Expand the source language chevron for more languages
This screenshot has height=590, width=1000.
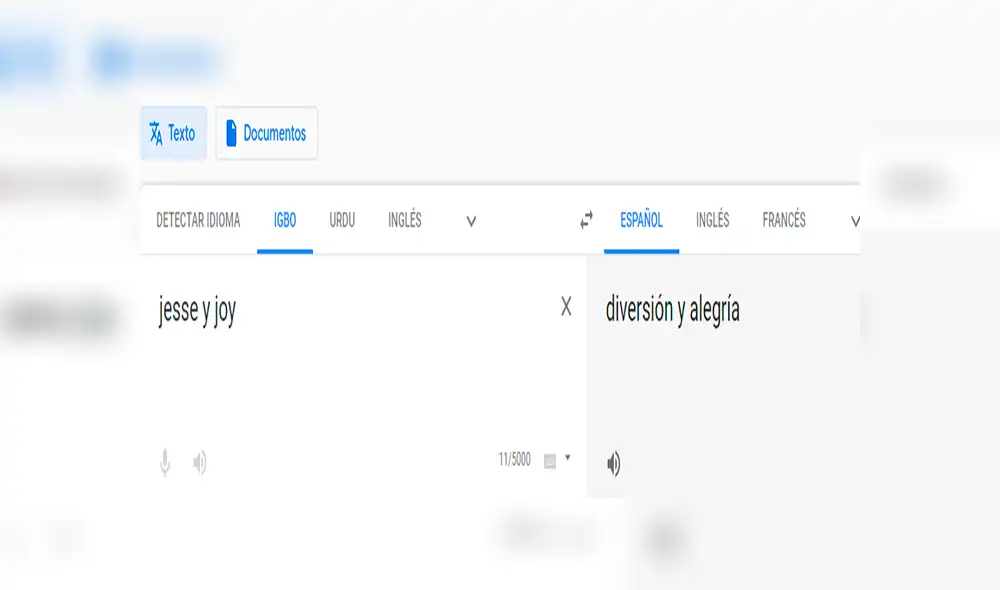tap(469, 222)
